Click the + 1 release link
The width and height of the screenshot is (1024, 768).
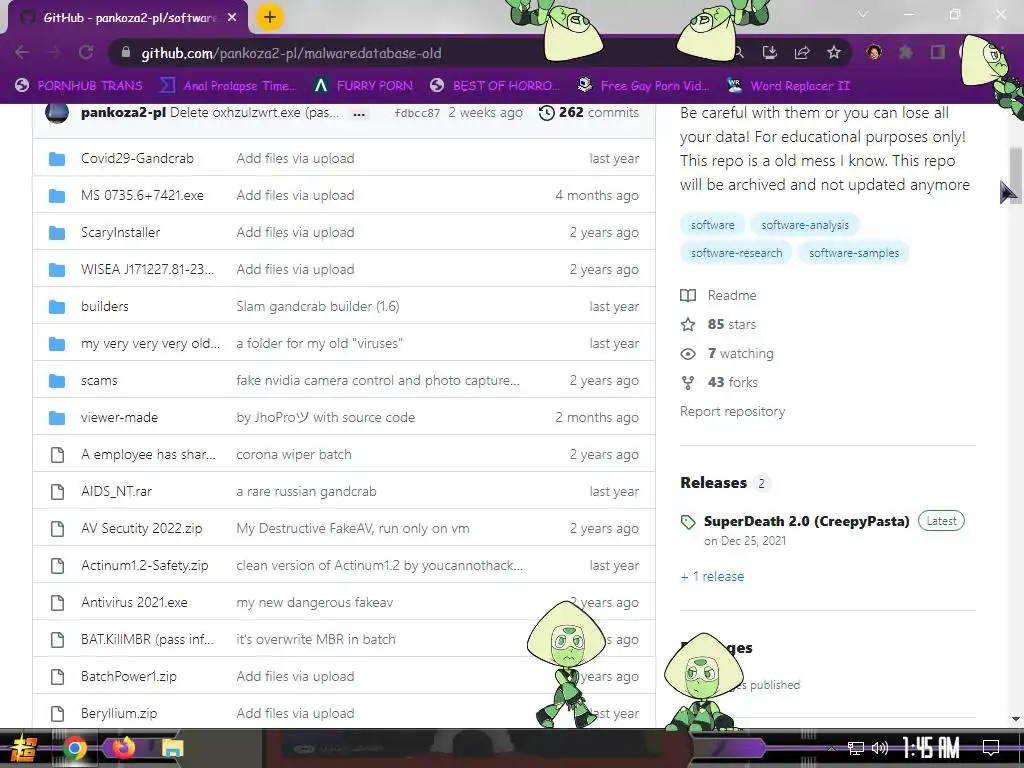coord(712,576)
